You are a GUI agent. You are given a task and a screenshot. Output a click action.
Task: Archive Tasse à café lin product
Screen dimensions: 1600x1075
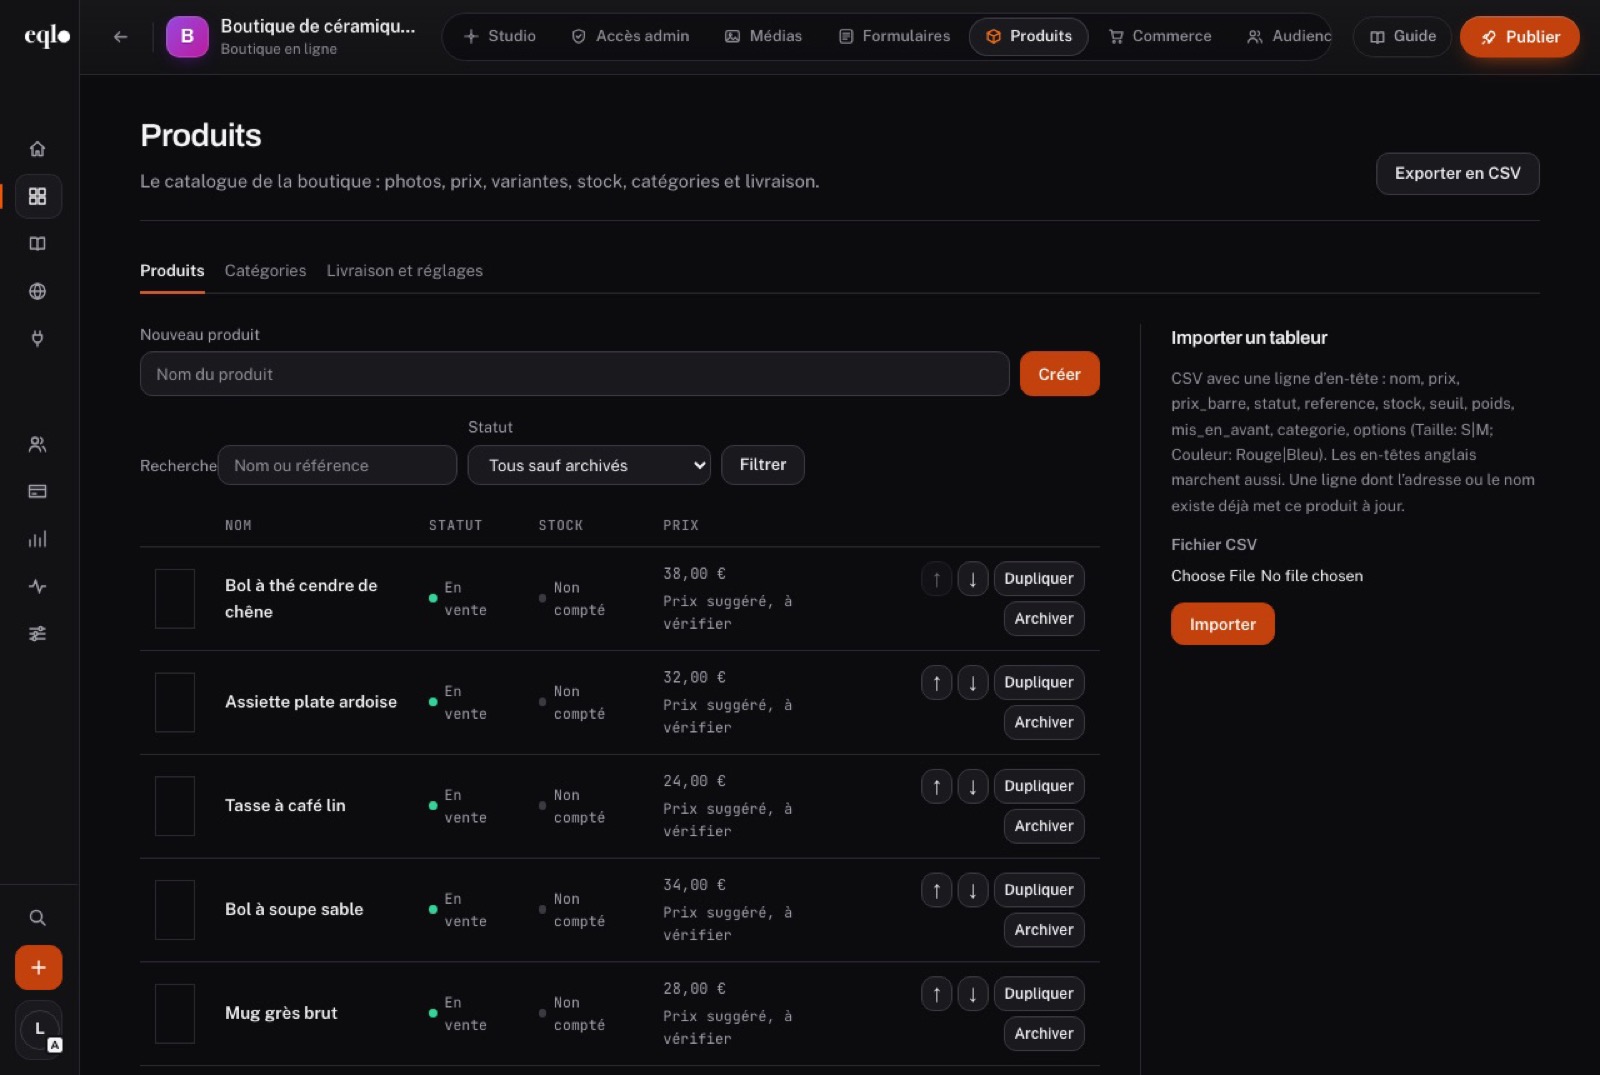pyautogui.click(x=1043, y=826)
